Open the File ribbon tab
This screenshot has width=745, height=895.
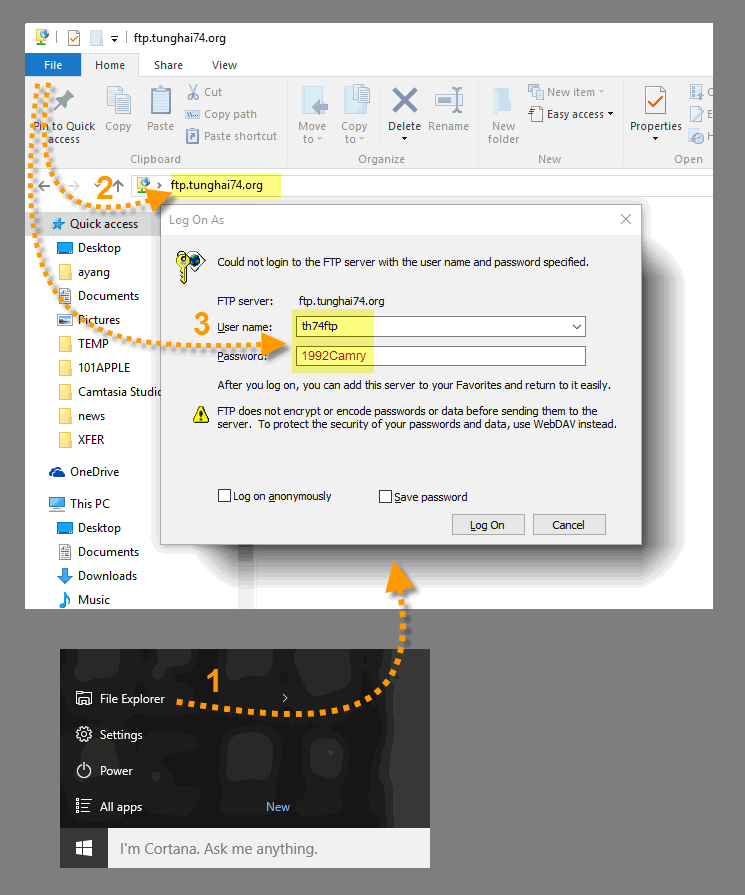53,65
